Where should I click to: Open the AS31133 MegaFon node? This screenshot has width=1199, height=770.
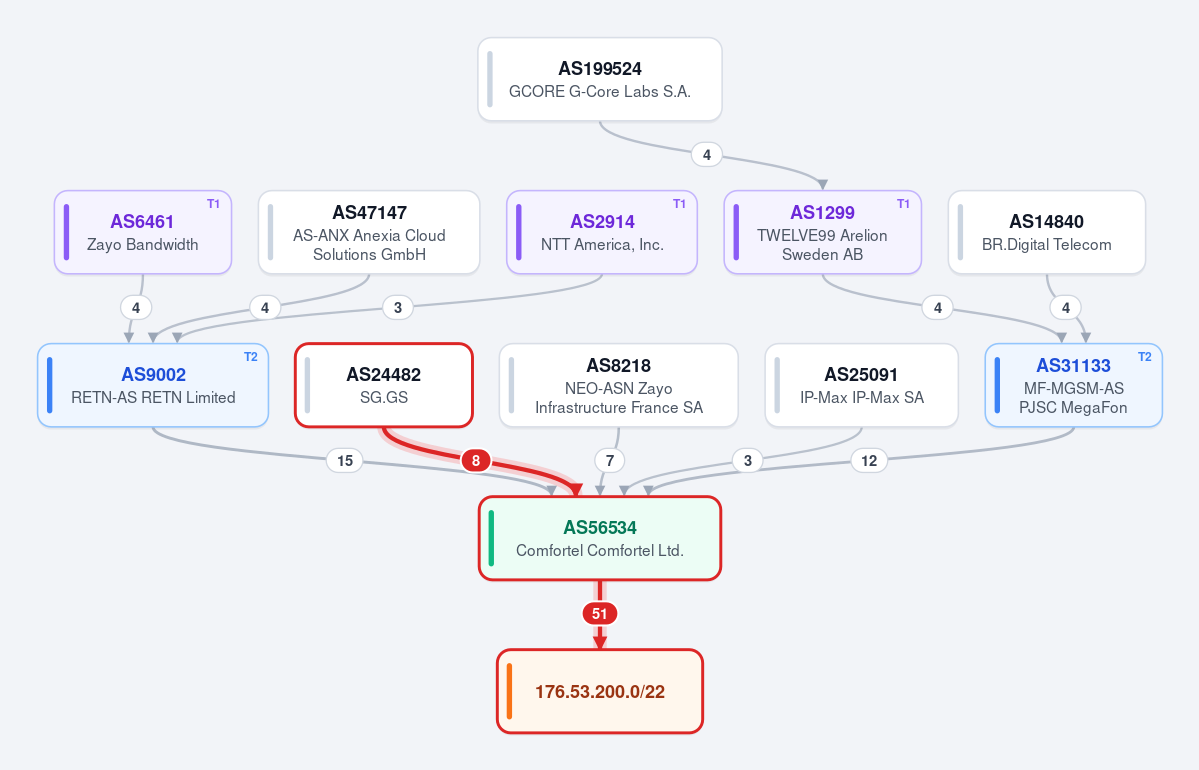coord(1074,385)
